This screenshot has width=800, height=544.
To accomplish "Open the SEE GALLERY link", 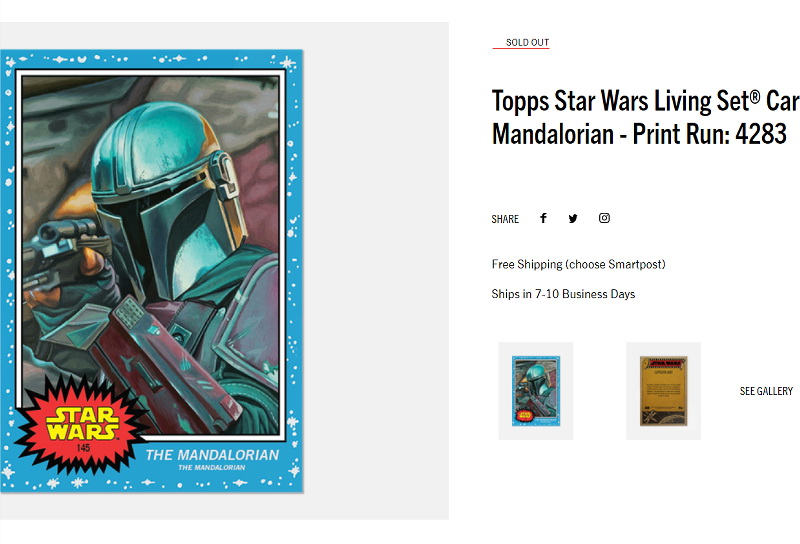I will coord(766,391).
